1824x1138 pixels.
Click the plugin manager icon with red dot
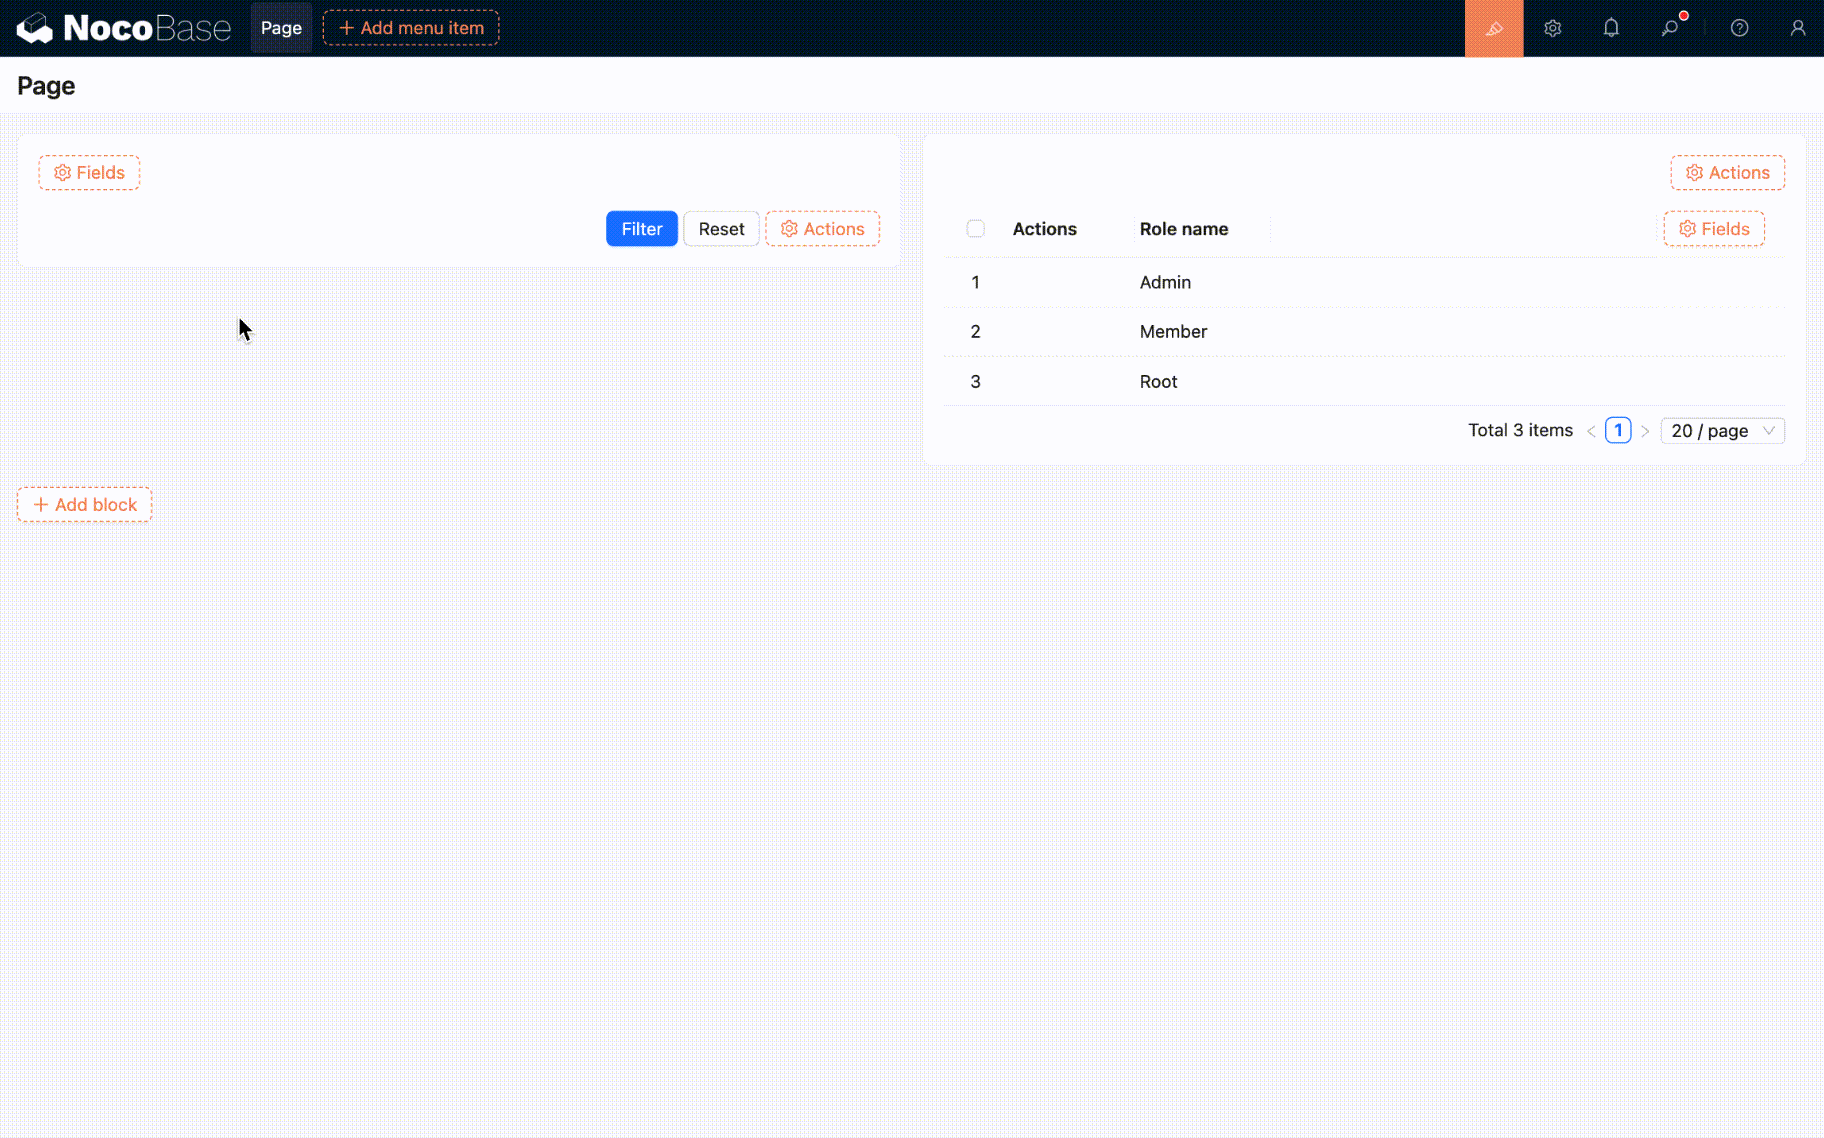click(x=1670, y=28)
